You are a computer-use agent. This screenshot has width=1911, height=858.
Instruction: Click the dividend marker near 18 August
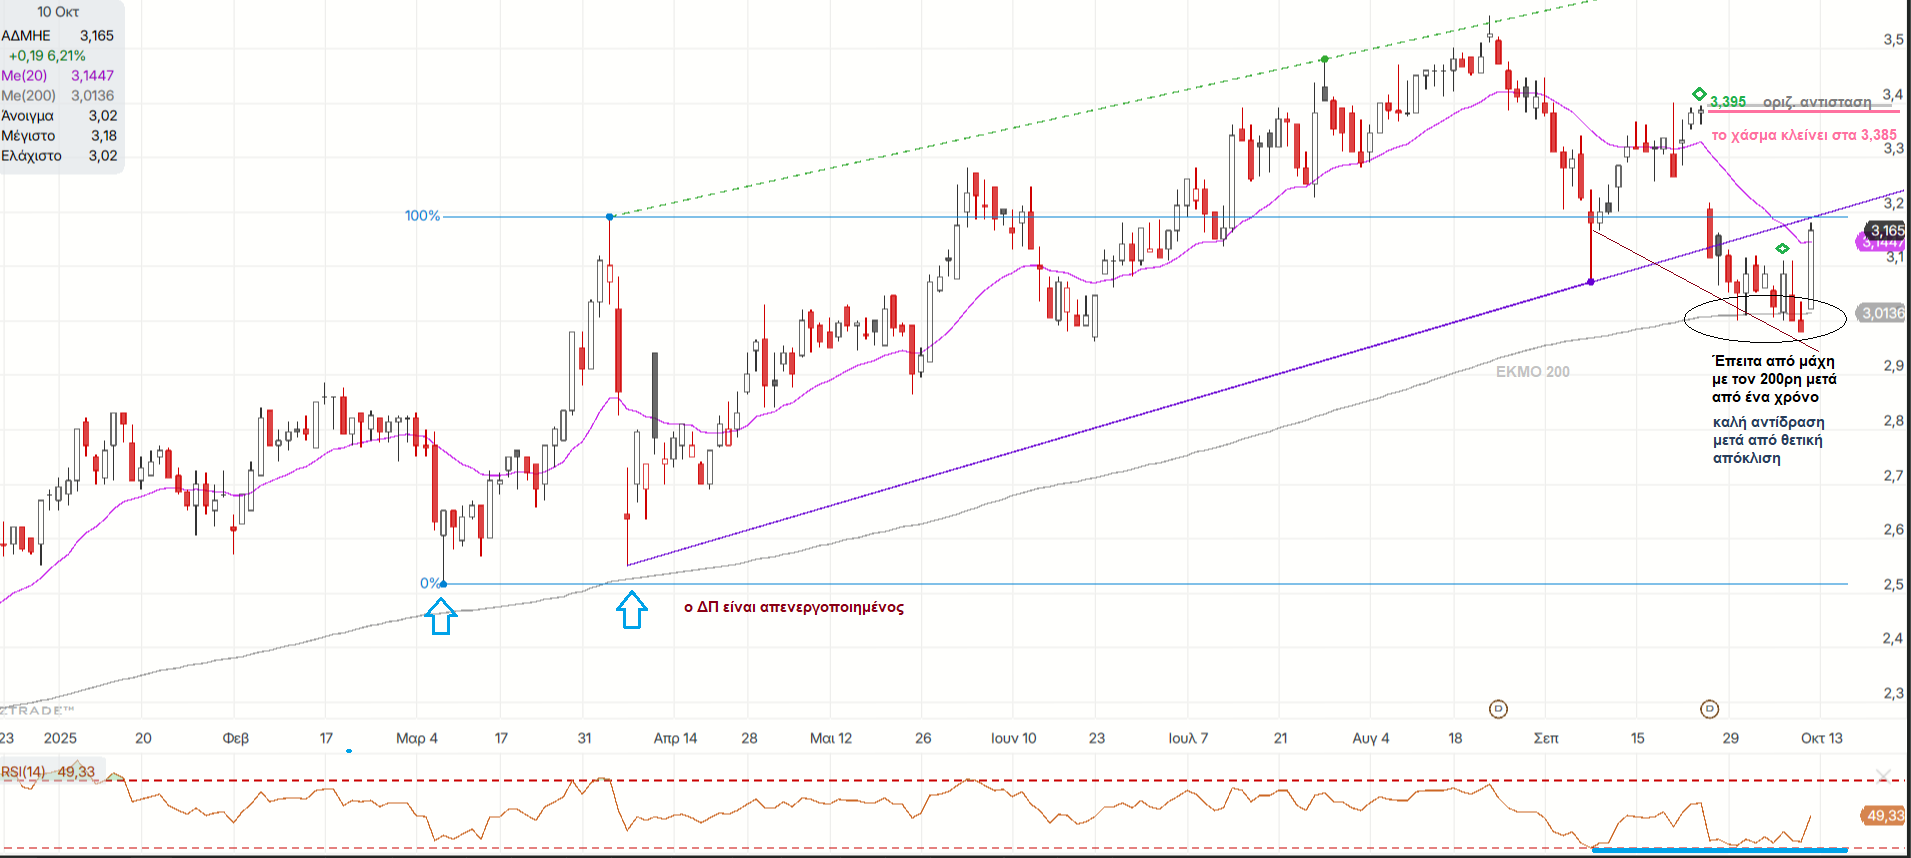pos(1497,709)
